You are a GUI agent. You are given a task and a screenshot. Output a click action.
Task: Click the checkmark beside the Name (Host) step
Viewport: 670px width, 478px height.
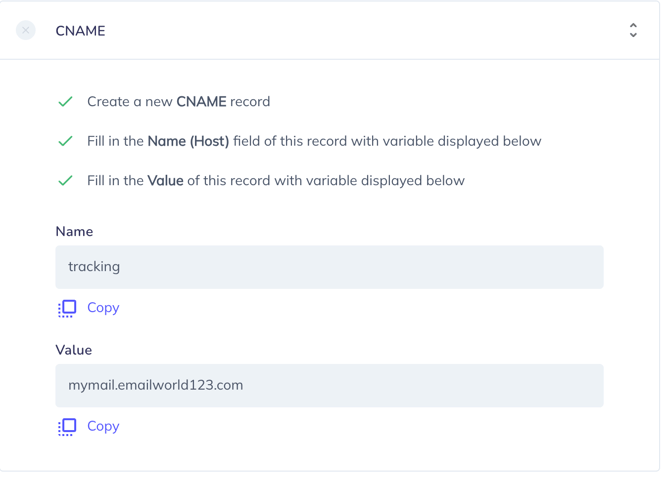point(65,142)
